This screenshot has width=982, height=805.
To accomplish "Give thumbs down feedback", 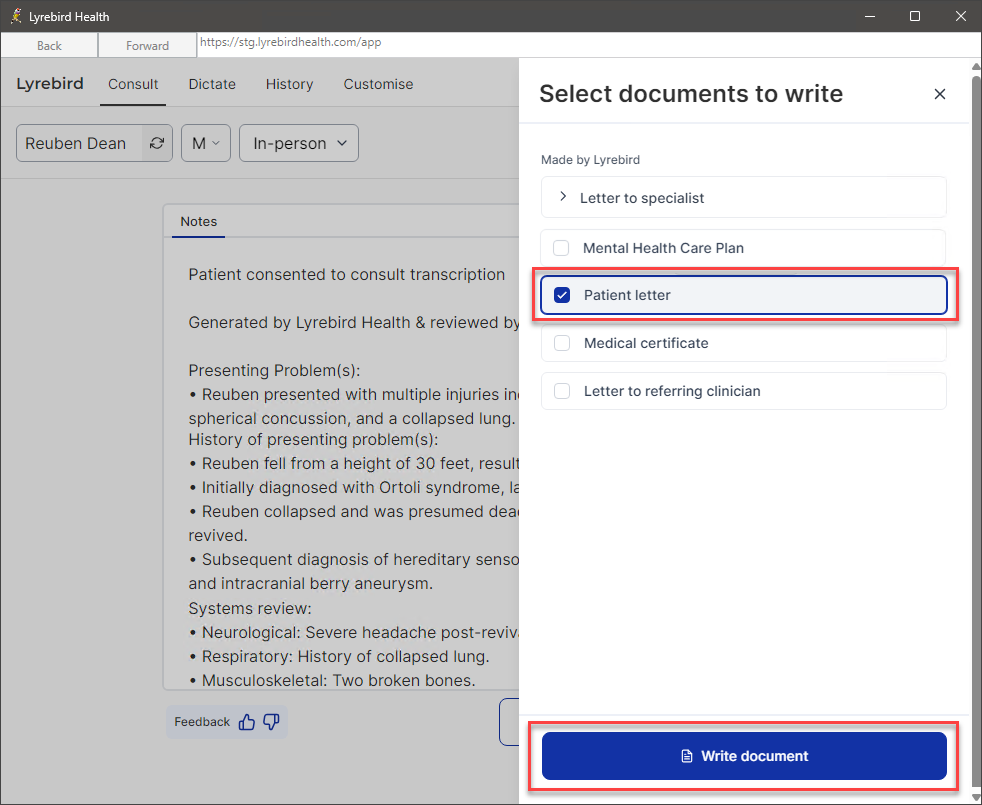I will click(x=271, y=722).
